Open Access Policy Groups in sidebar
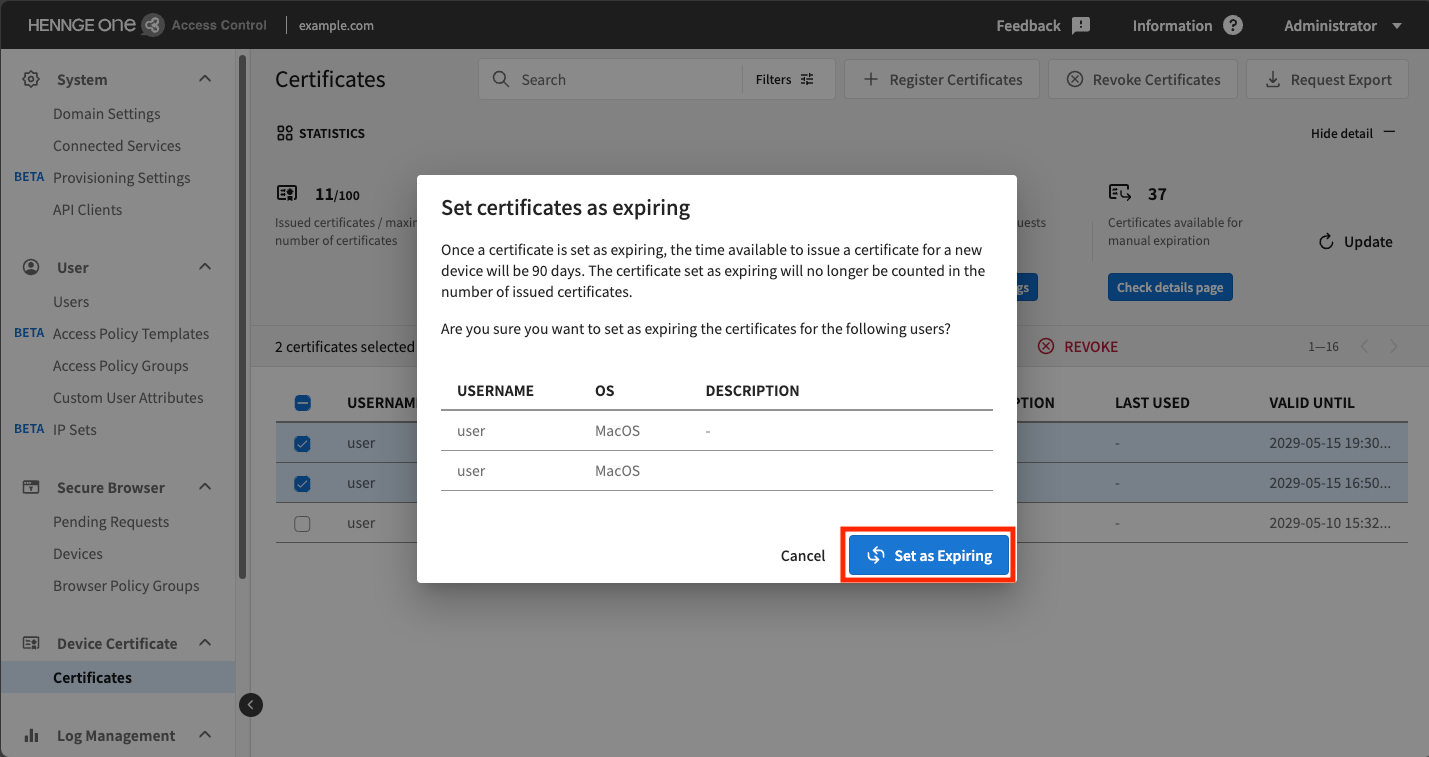 (121, 366)
